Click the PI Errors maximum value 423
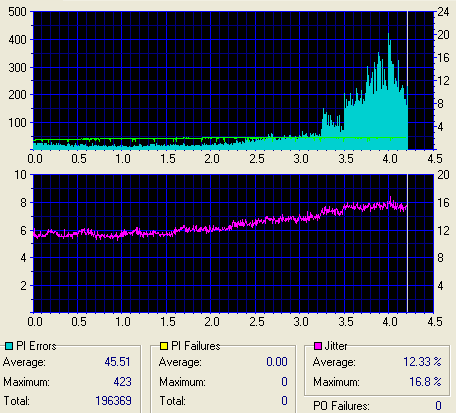The image size is (456, 413). click(122, 382)
